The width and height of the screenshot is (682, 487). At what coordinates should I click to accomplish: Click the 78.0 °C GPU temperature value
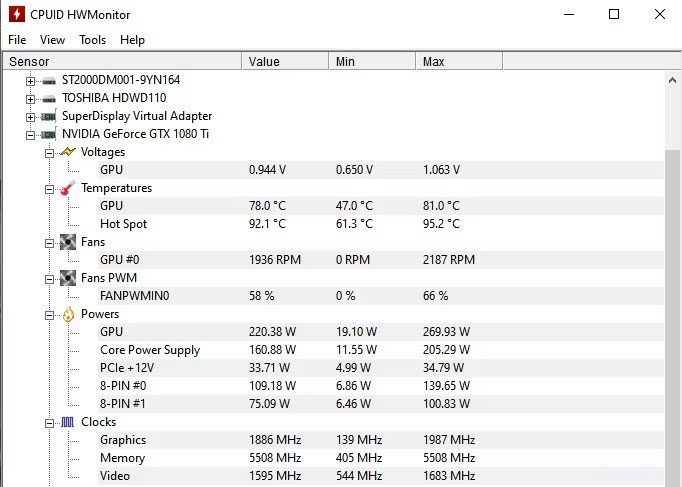tap(267, 206)
